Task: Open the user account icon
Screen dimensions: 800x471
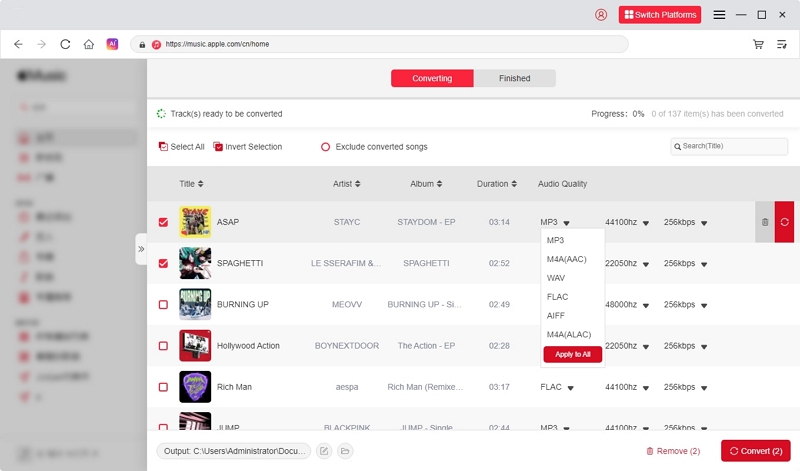Action: pos(601,15)
